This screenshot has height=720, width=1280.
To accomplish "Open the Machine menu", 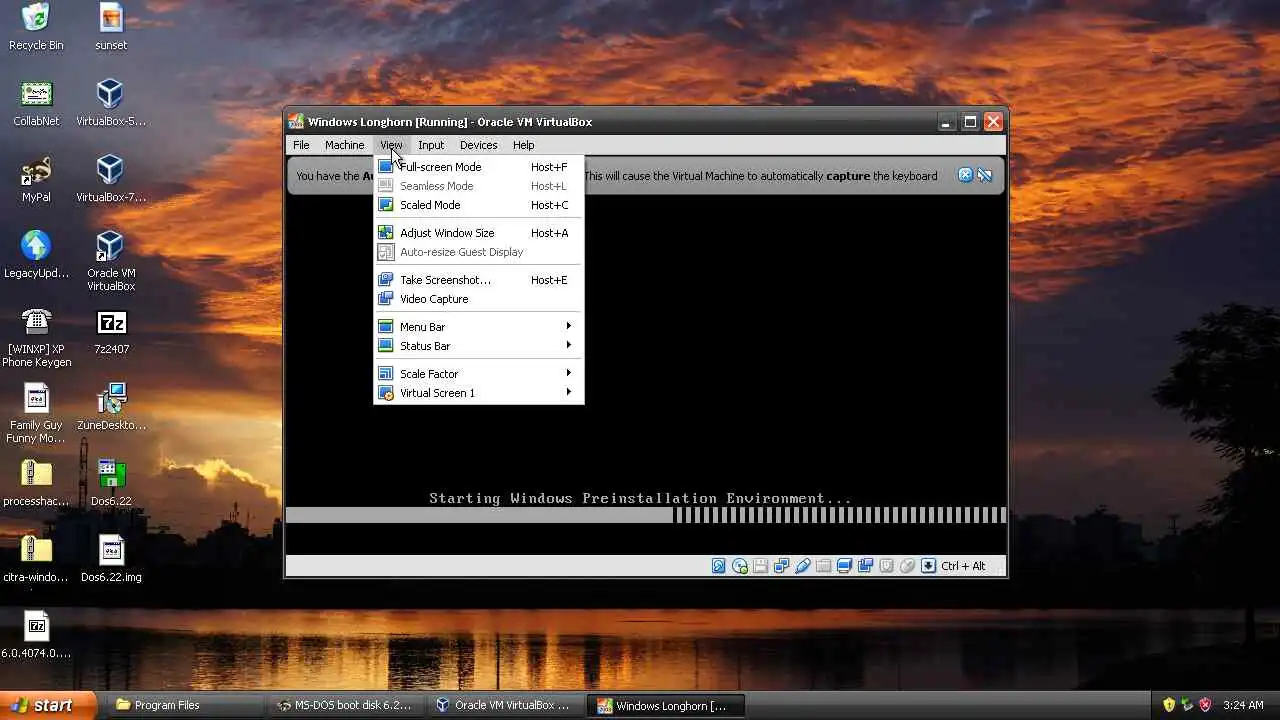I will (344, 145).
